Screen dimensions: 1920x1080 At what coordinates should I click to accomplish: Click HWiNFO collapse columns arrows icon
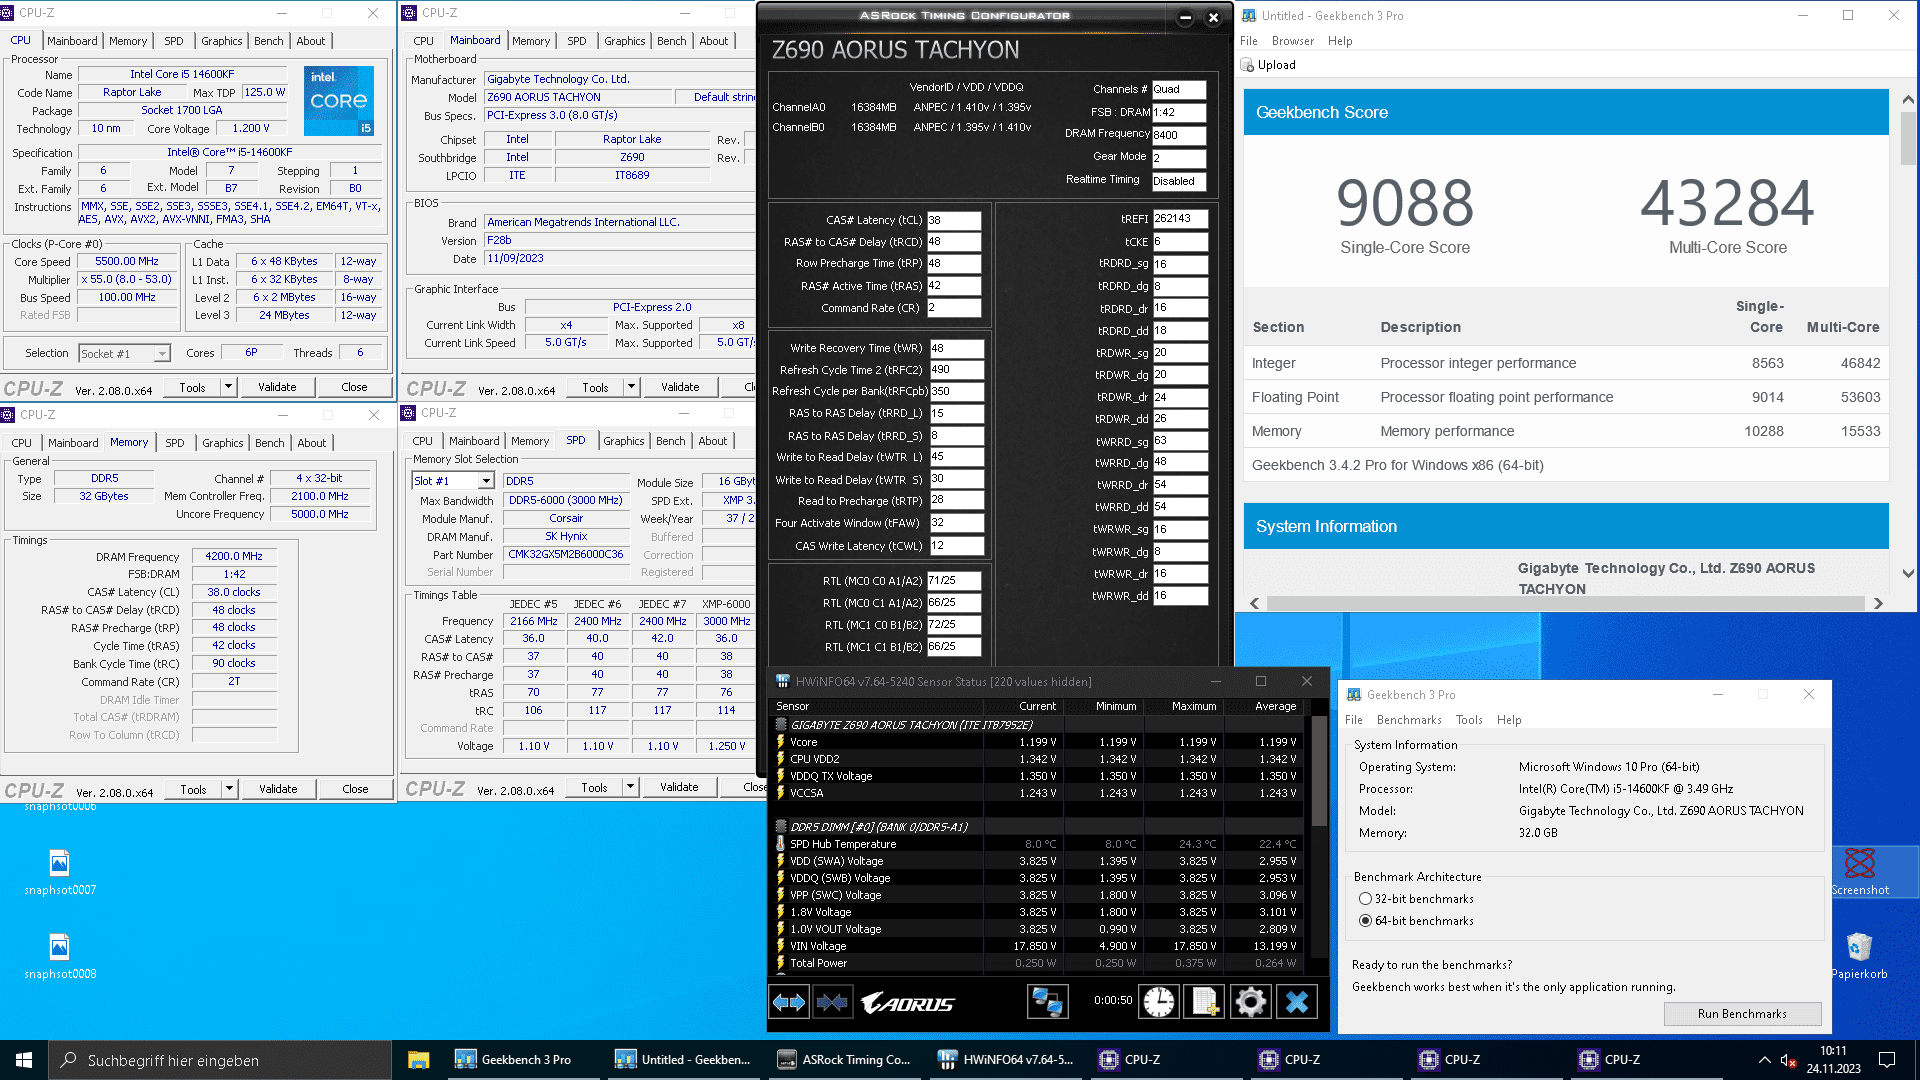pyautogui.click(x=832, y=1002)
